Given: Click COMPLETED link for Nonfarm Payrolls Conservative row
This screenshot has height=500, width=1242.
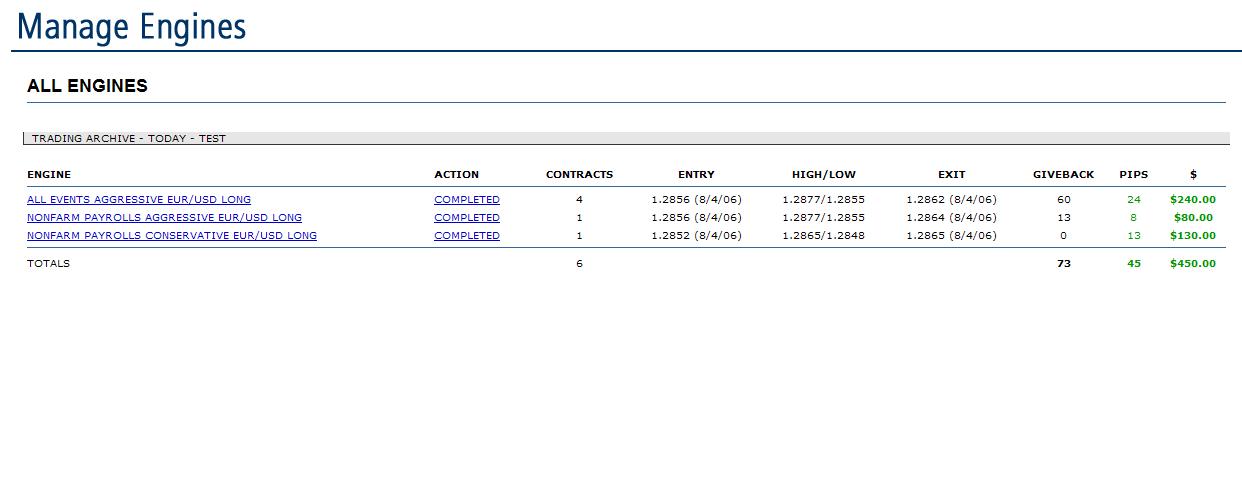Looking at the screenshot, I should (x=467, y=236).
